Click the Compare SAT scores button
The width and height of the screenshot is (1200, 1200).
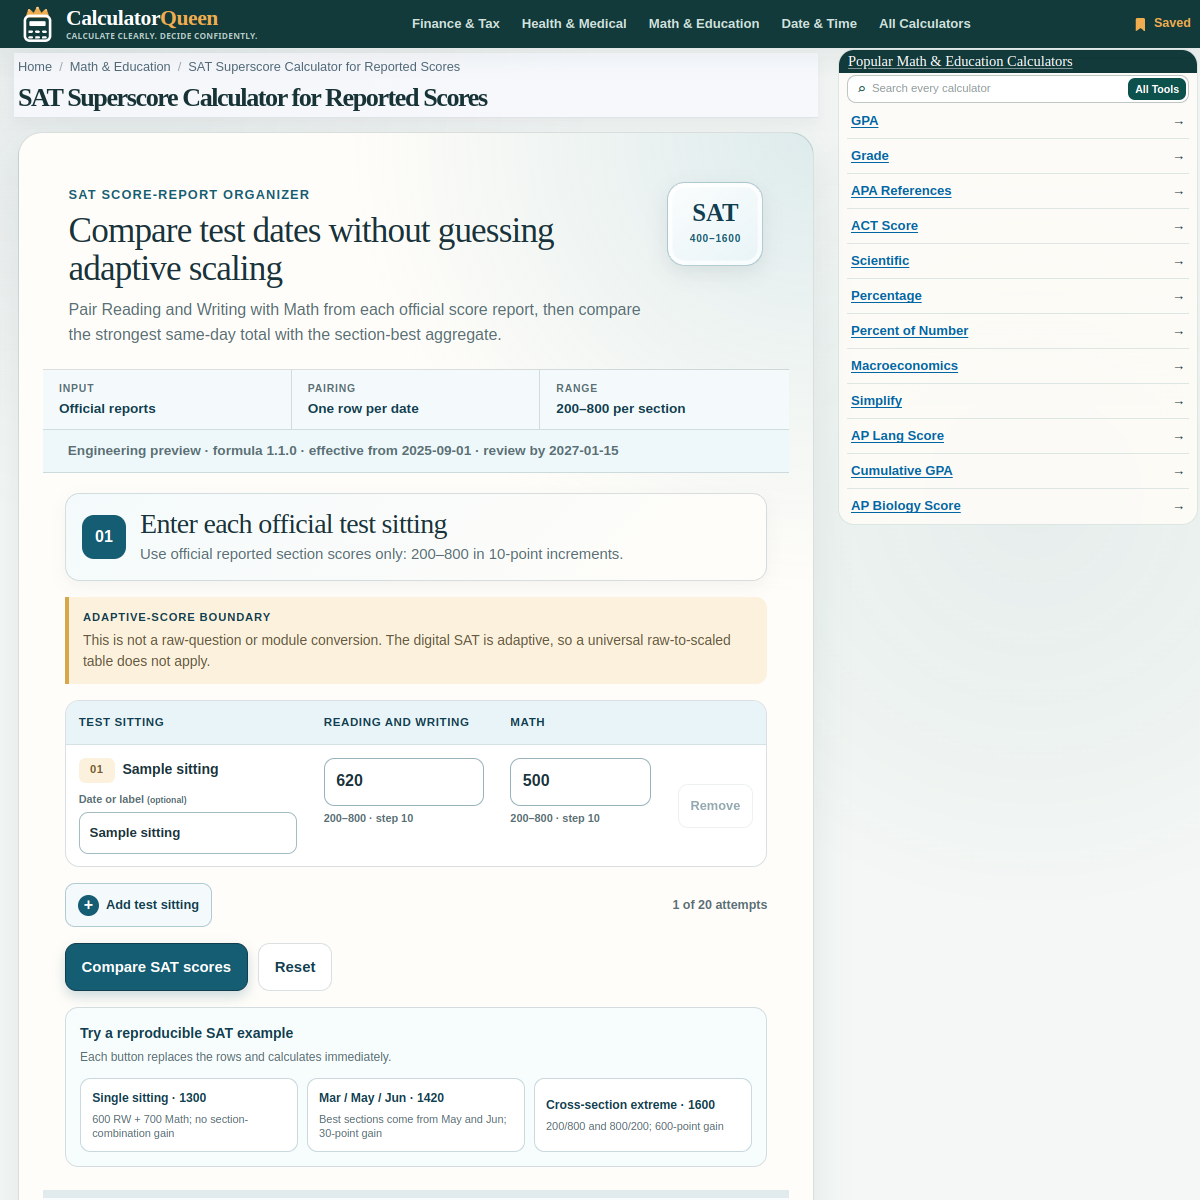pyautogui.click(x=156, y=967)
